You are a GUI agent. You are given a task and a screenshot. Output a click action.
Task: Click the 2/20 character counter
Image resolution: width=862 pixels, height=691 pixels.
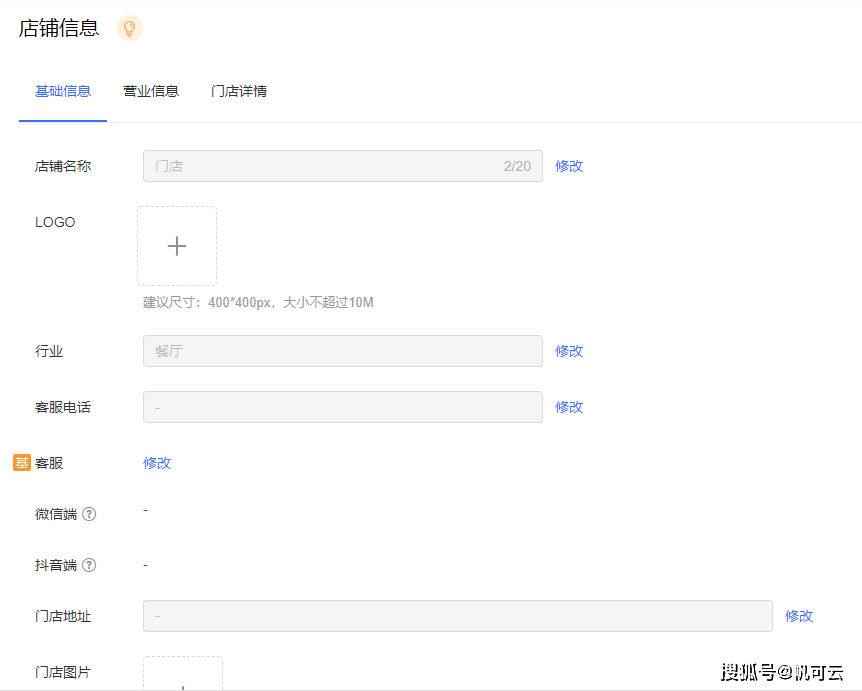click(x=518, y=166)
